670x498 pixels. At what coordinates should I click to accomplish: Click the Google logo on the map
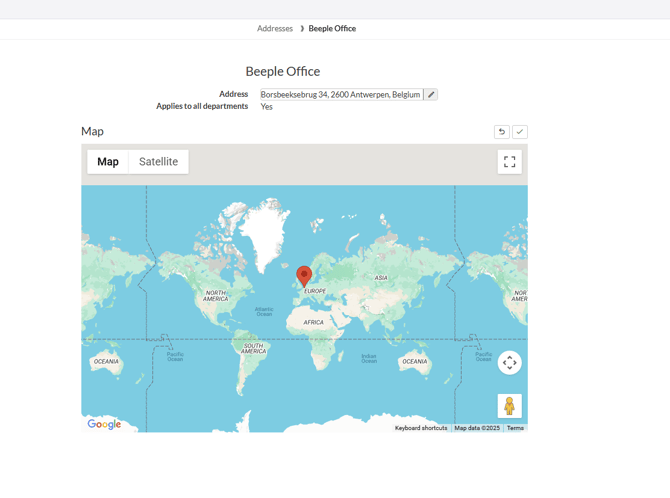click(104, 424)
